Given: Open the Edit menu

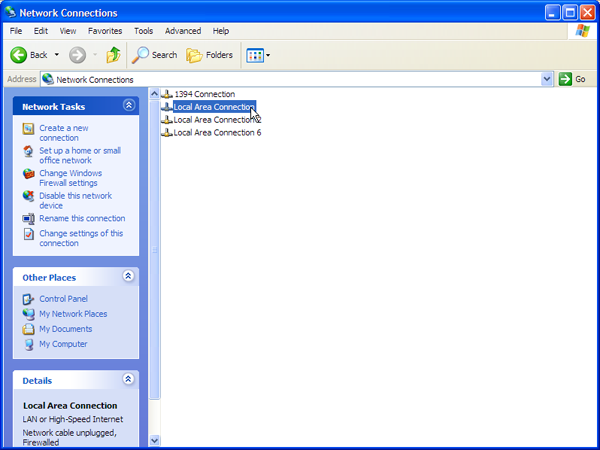Looking at the screenshot, I should pos(41,31).
